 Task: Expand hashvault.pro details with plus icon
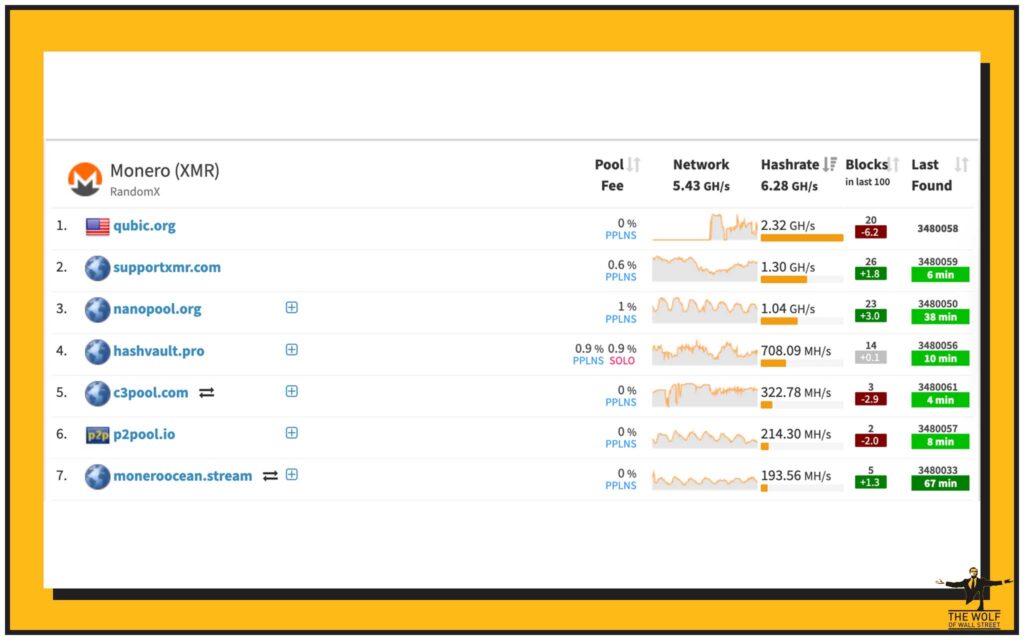(292, 349)
